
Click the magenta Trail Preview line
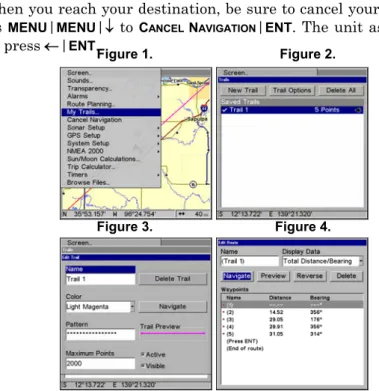coord(172,333)
